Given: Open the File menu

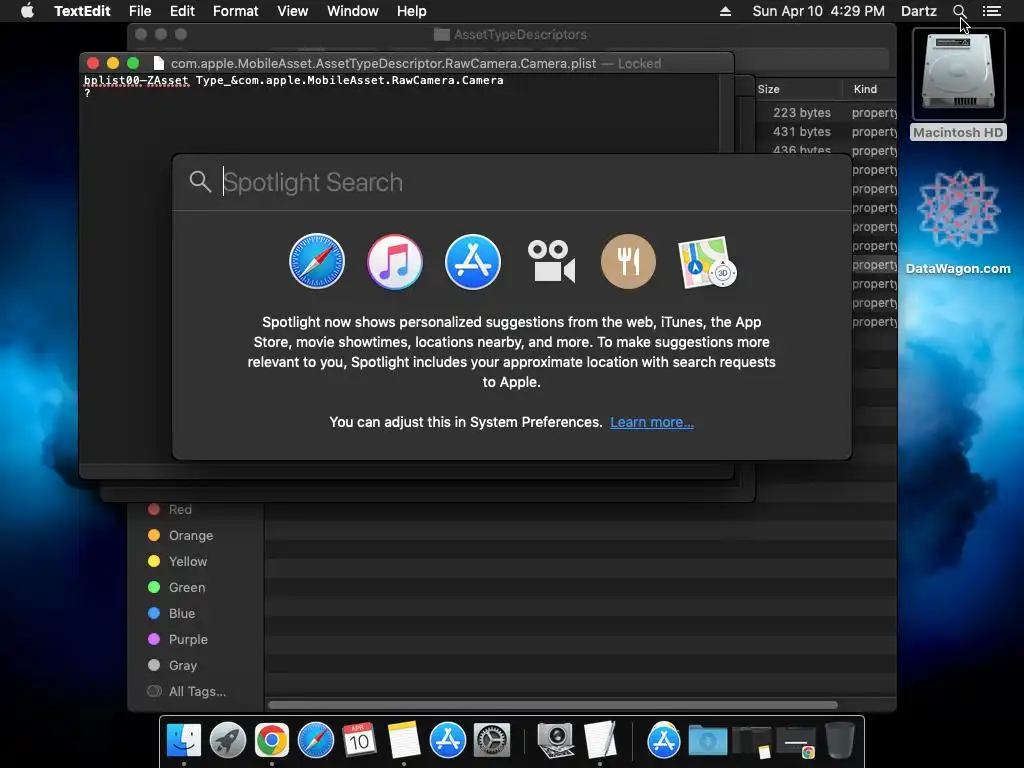Looking at the screenshot, I should tap(140, 11).
